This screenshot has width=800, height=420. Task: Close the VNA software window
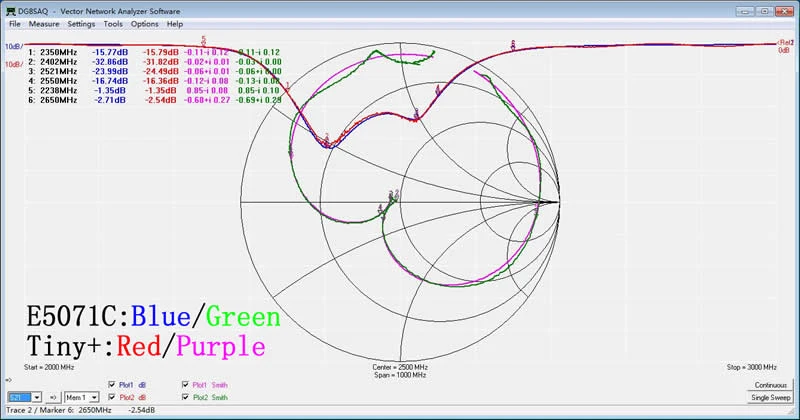[x=784, y=11]
